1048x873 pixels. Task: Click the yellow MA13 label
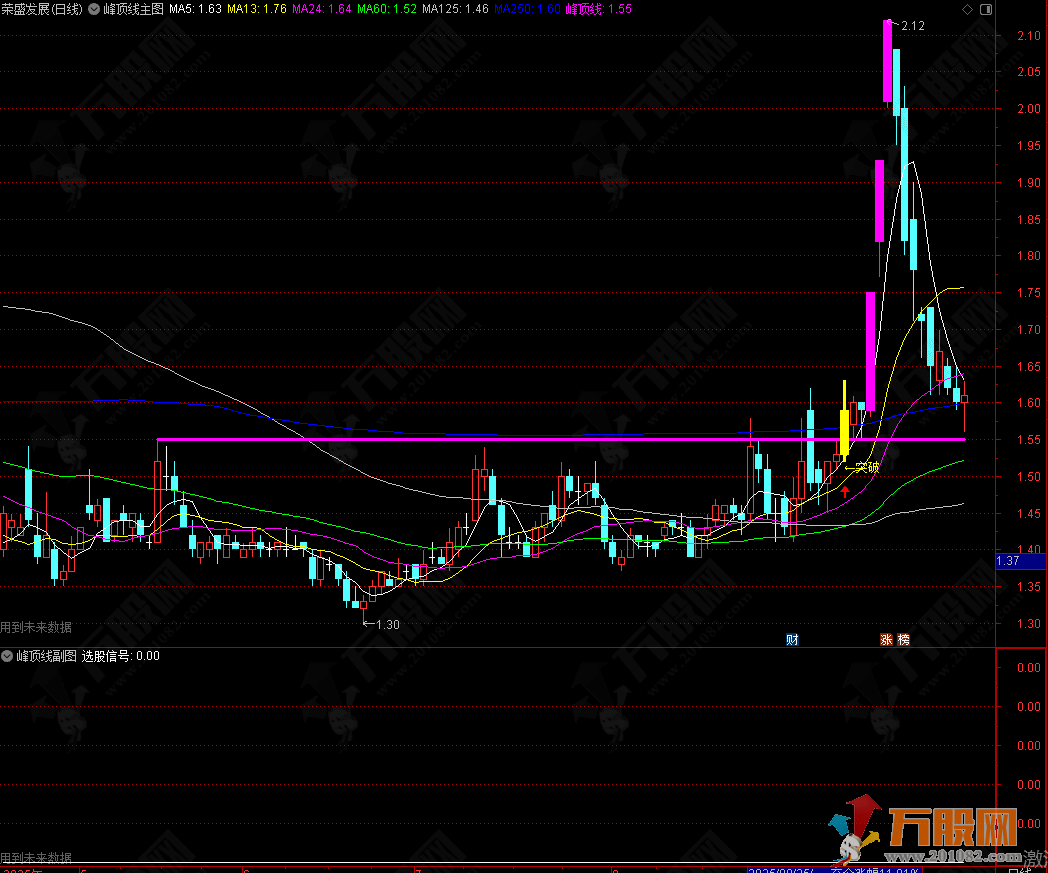pos(257,8)
